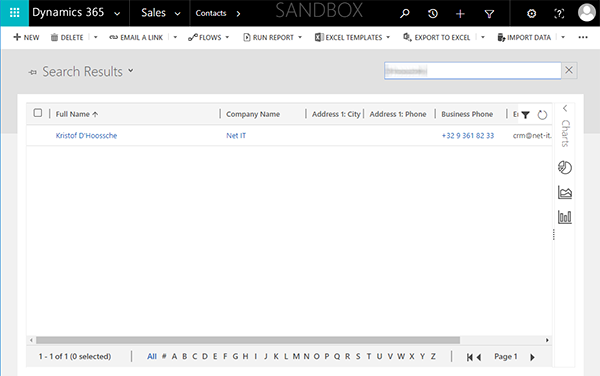Expand the Charts pane arrow
Screen dimensions: 600x376
point(565,109)
